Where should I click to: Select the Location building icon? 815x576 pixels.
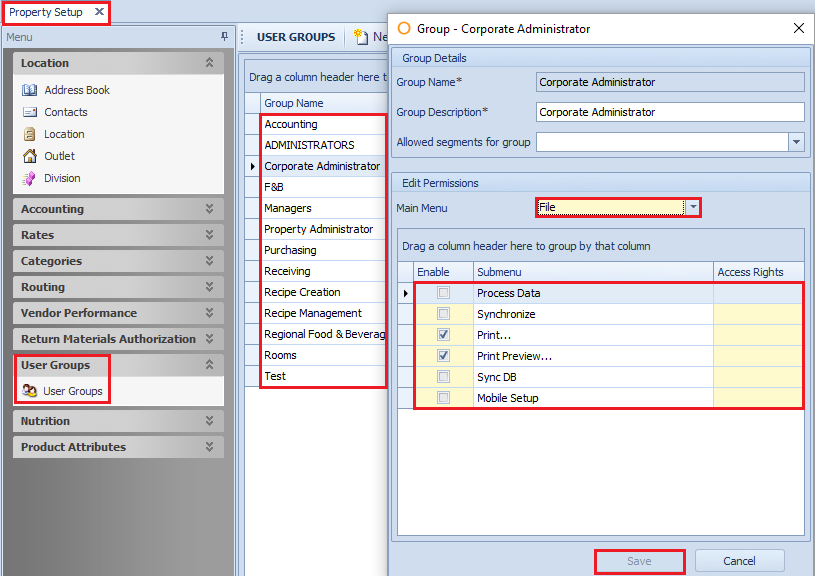[x=29, y=134]
